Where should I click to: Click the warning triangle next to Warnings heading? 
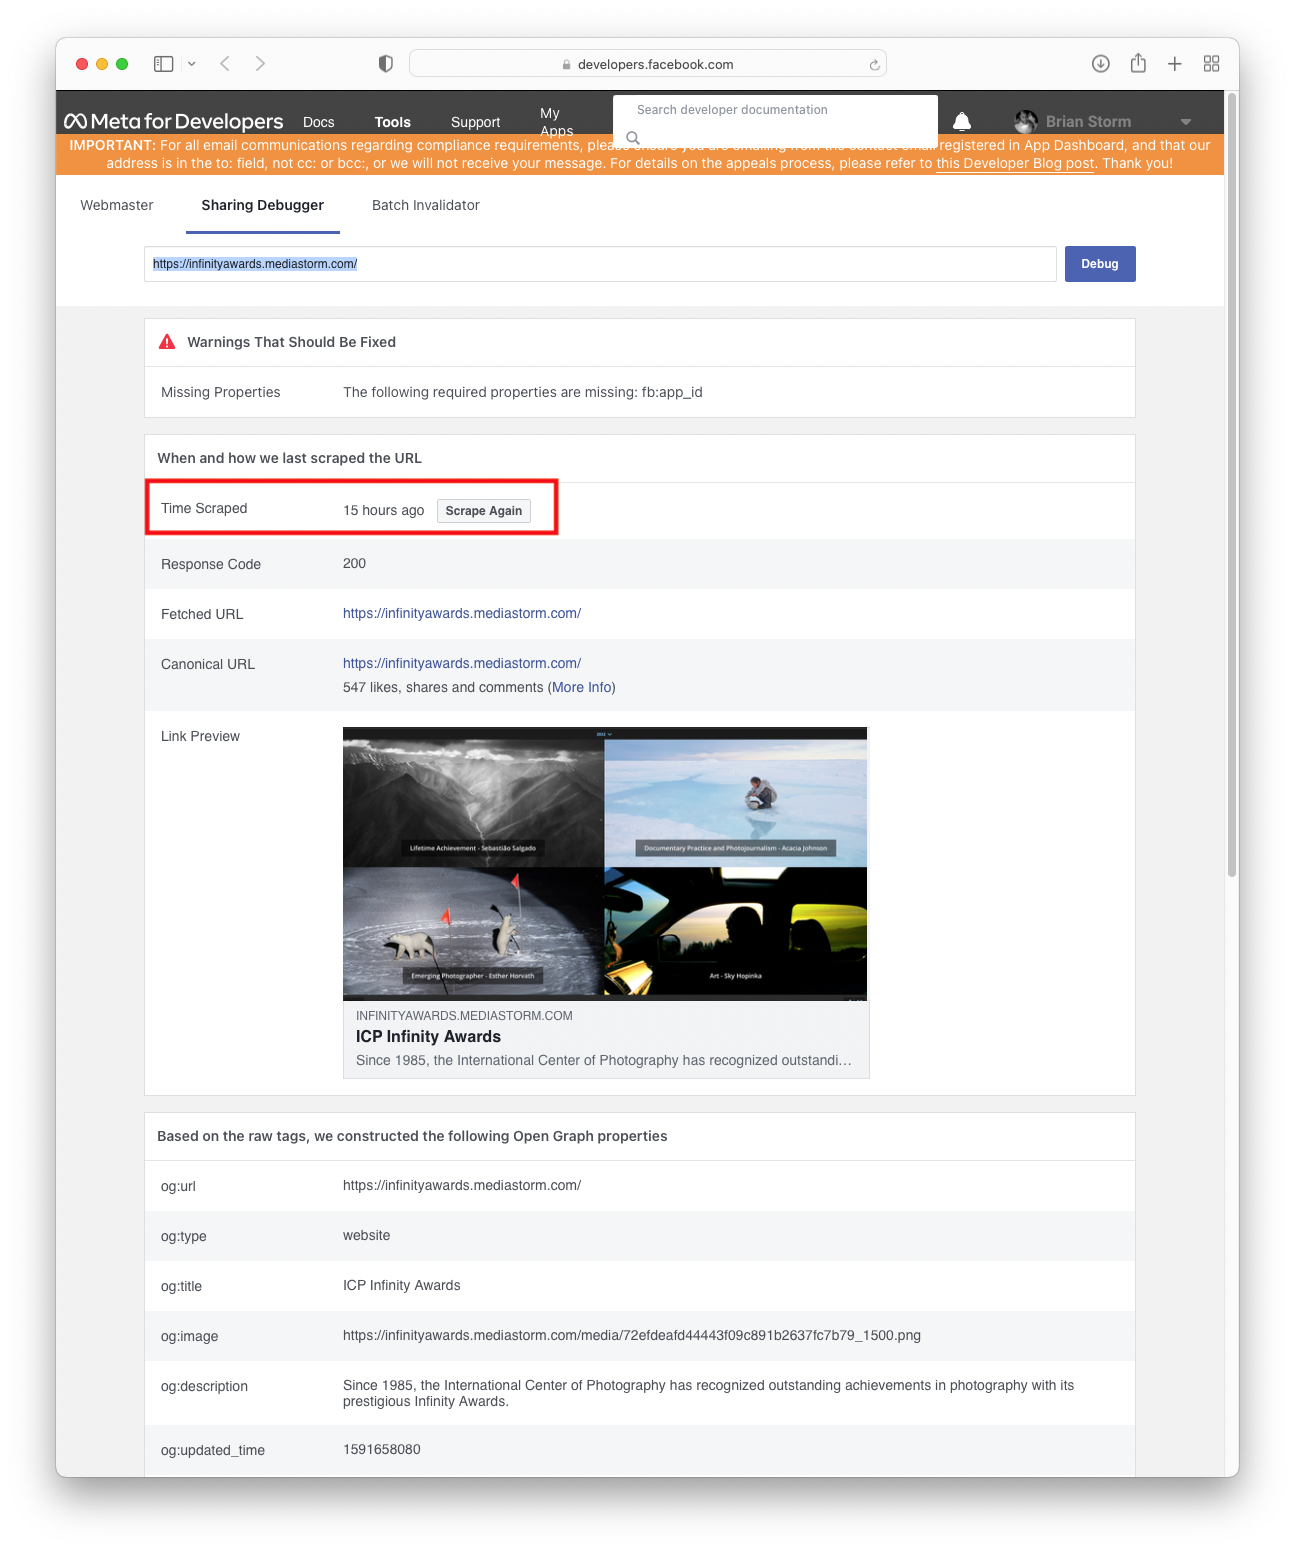(166, 340)
